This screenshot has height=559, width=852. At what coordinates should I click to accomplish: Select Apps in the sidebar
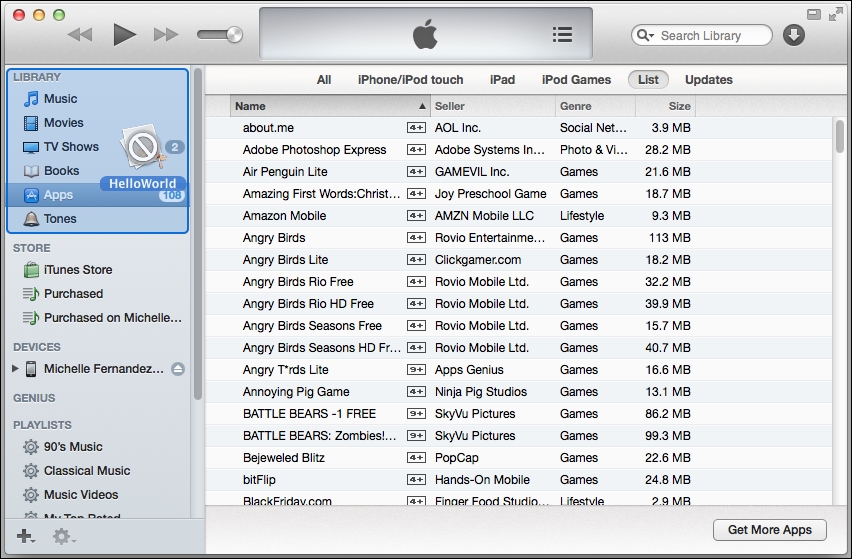98,194
